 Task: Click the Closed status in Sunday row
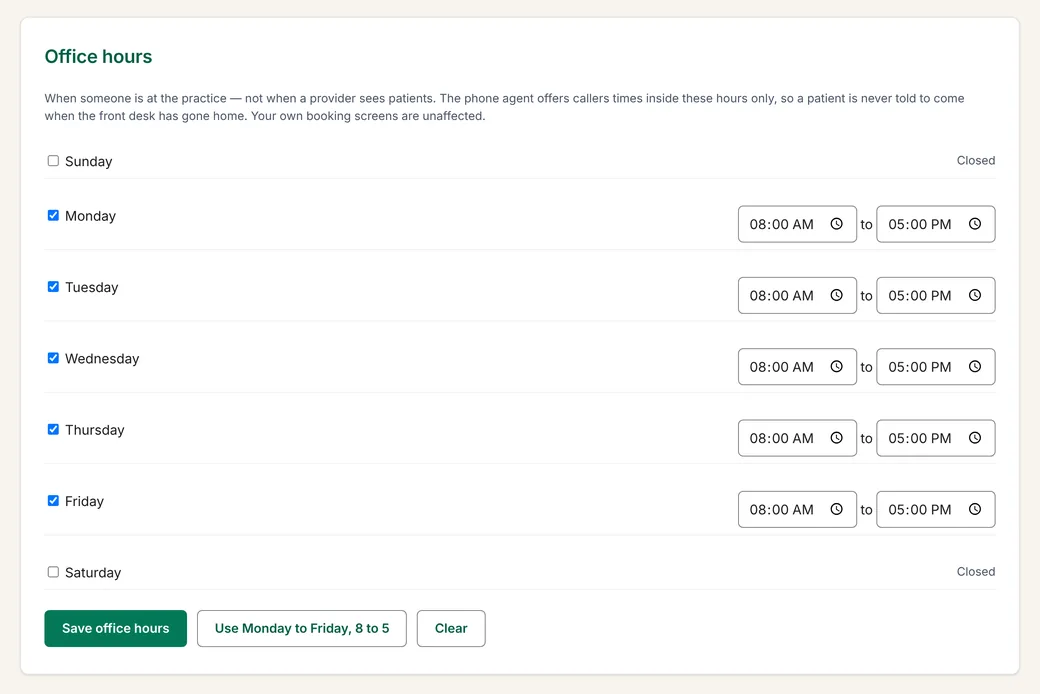976,161
